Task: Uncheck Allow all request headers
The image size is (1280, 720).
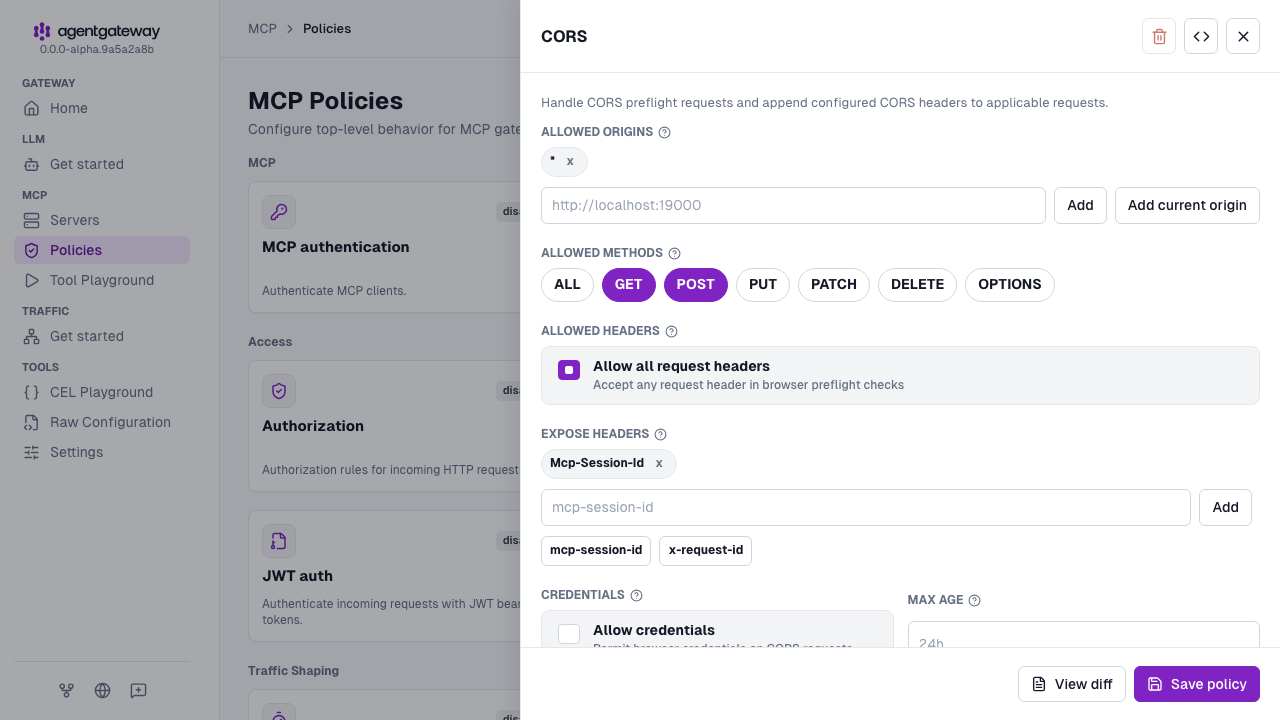Action: click(569, 370)
